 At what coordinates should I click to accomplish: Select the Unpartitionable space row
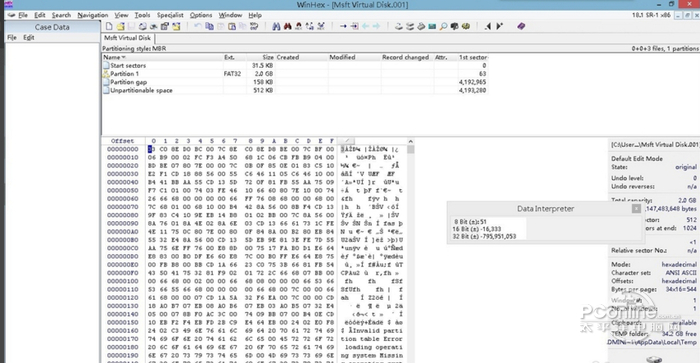[295, 90]
